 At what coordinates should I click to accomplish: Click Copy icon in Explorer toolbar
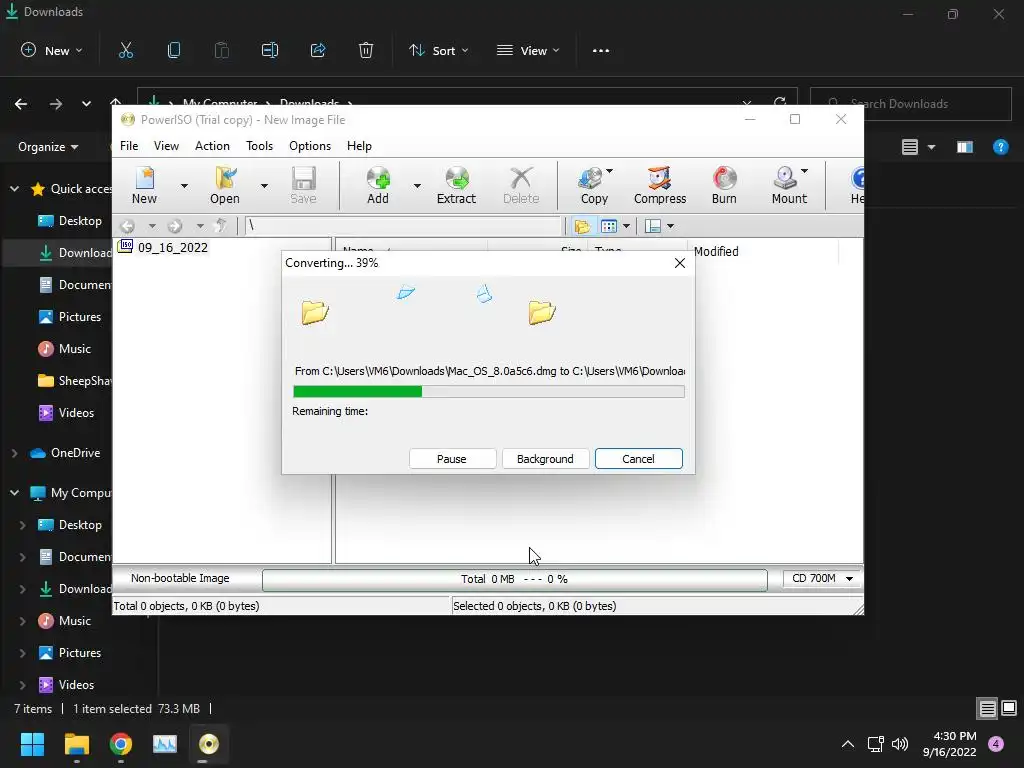(174, 50)
